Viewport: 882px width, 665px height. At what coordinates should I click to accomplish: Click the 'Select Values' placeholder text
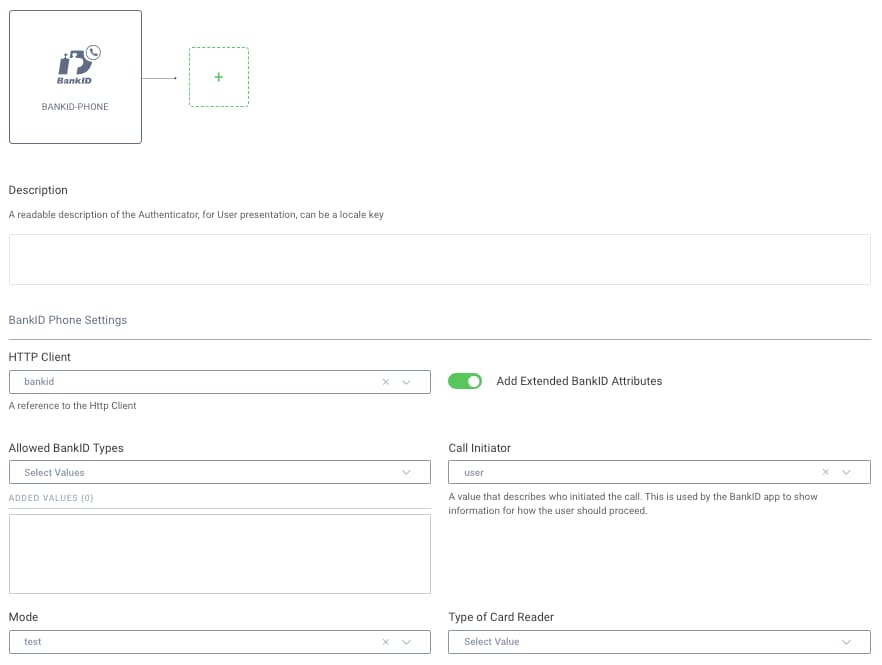[x=54, y=472]
